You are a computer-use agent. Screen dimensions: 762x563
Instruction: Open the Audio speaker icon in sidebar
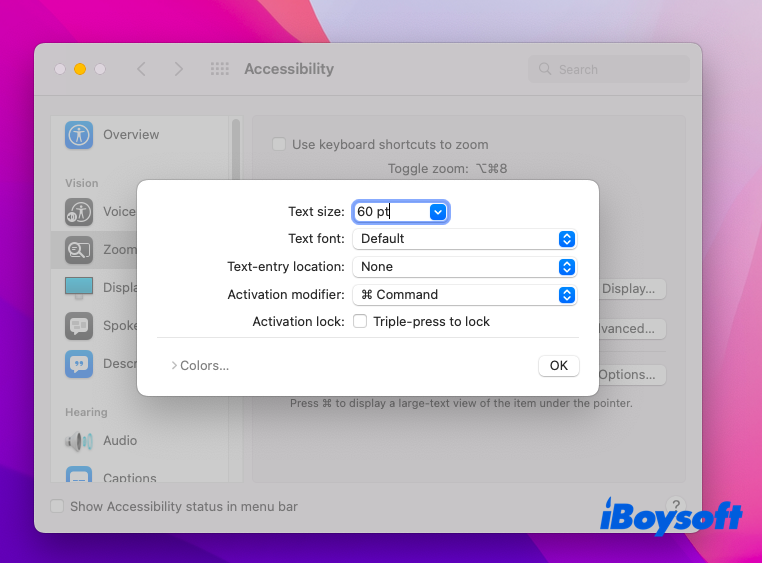[x=79, y=441]
